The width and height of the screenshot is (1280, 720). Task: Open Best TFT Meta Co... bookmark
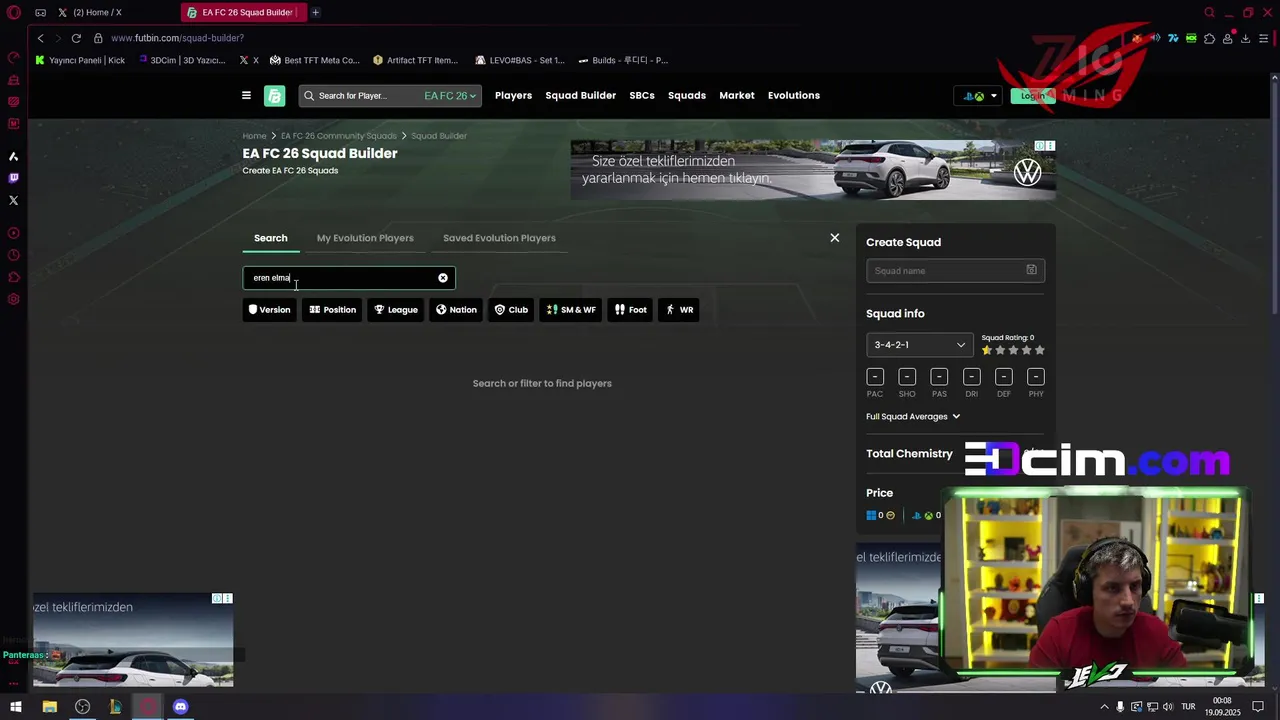tap(314, 60)
